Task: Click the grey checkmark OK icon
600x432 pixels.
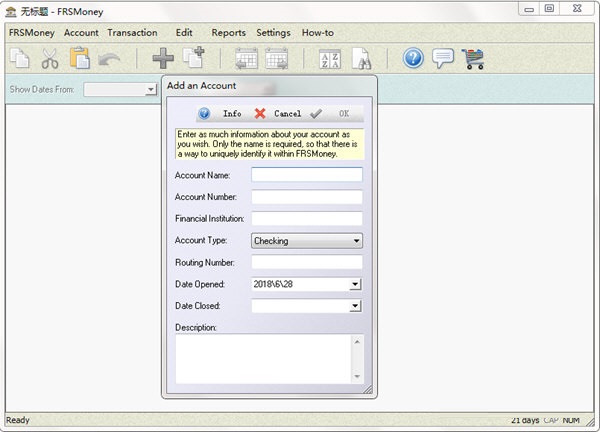Action: tap(316, 114)
